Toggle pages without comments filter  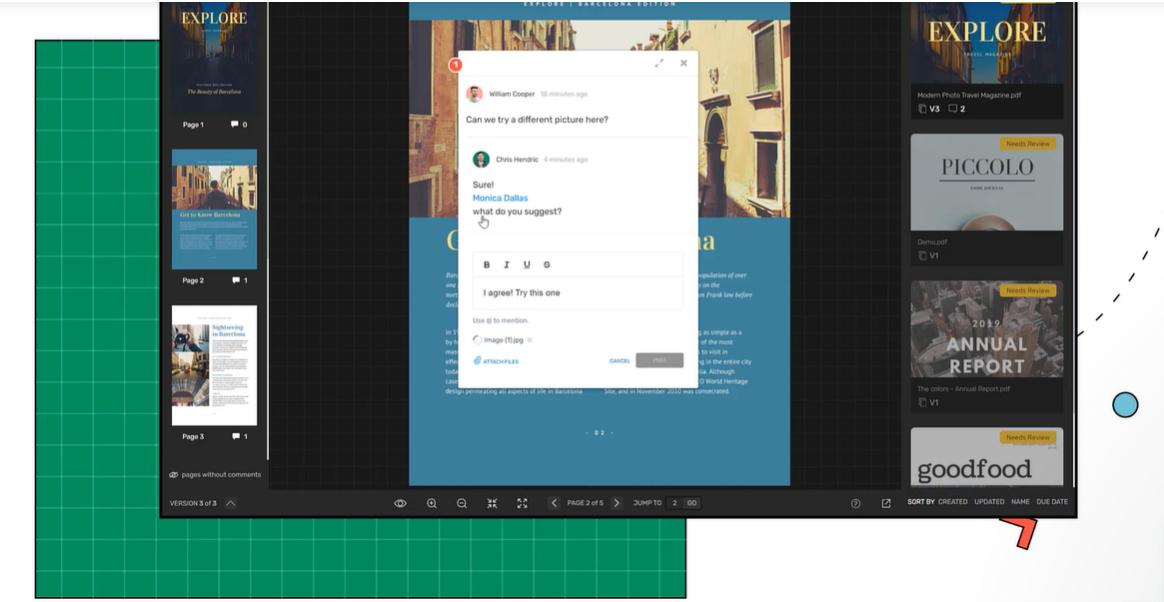[x=213, y=474]
